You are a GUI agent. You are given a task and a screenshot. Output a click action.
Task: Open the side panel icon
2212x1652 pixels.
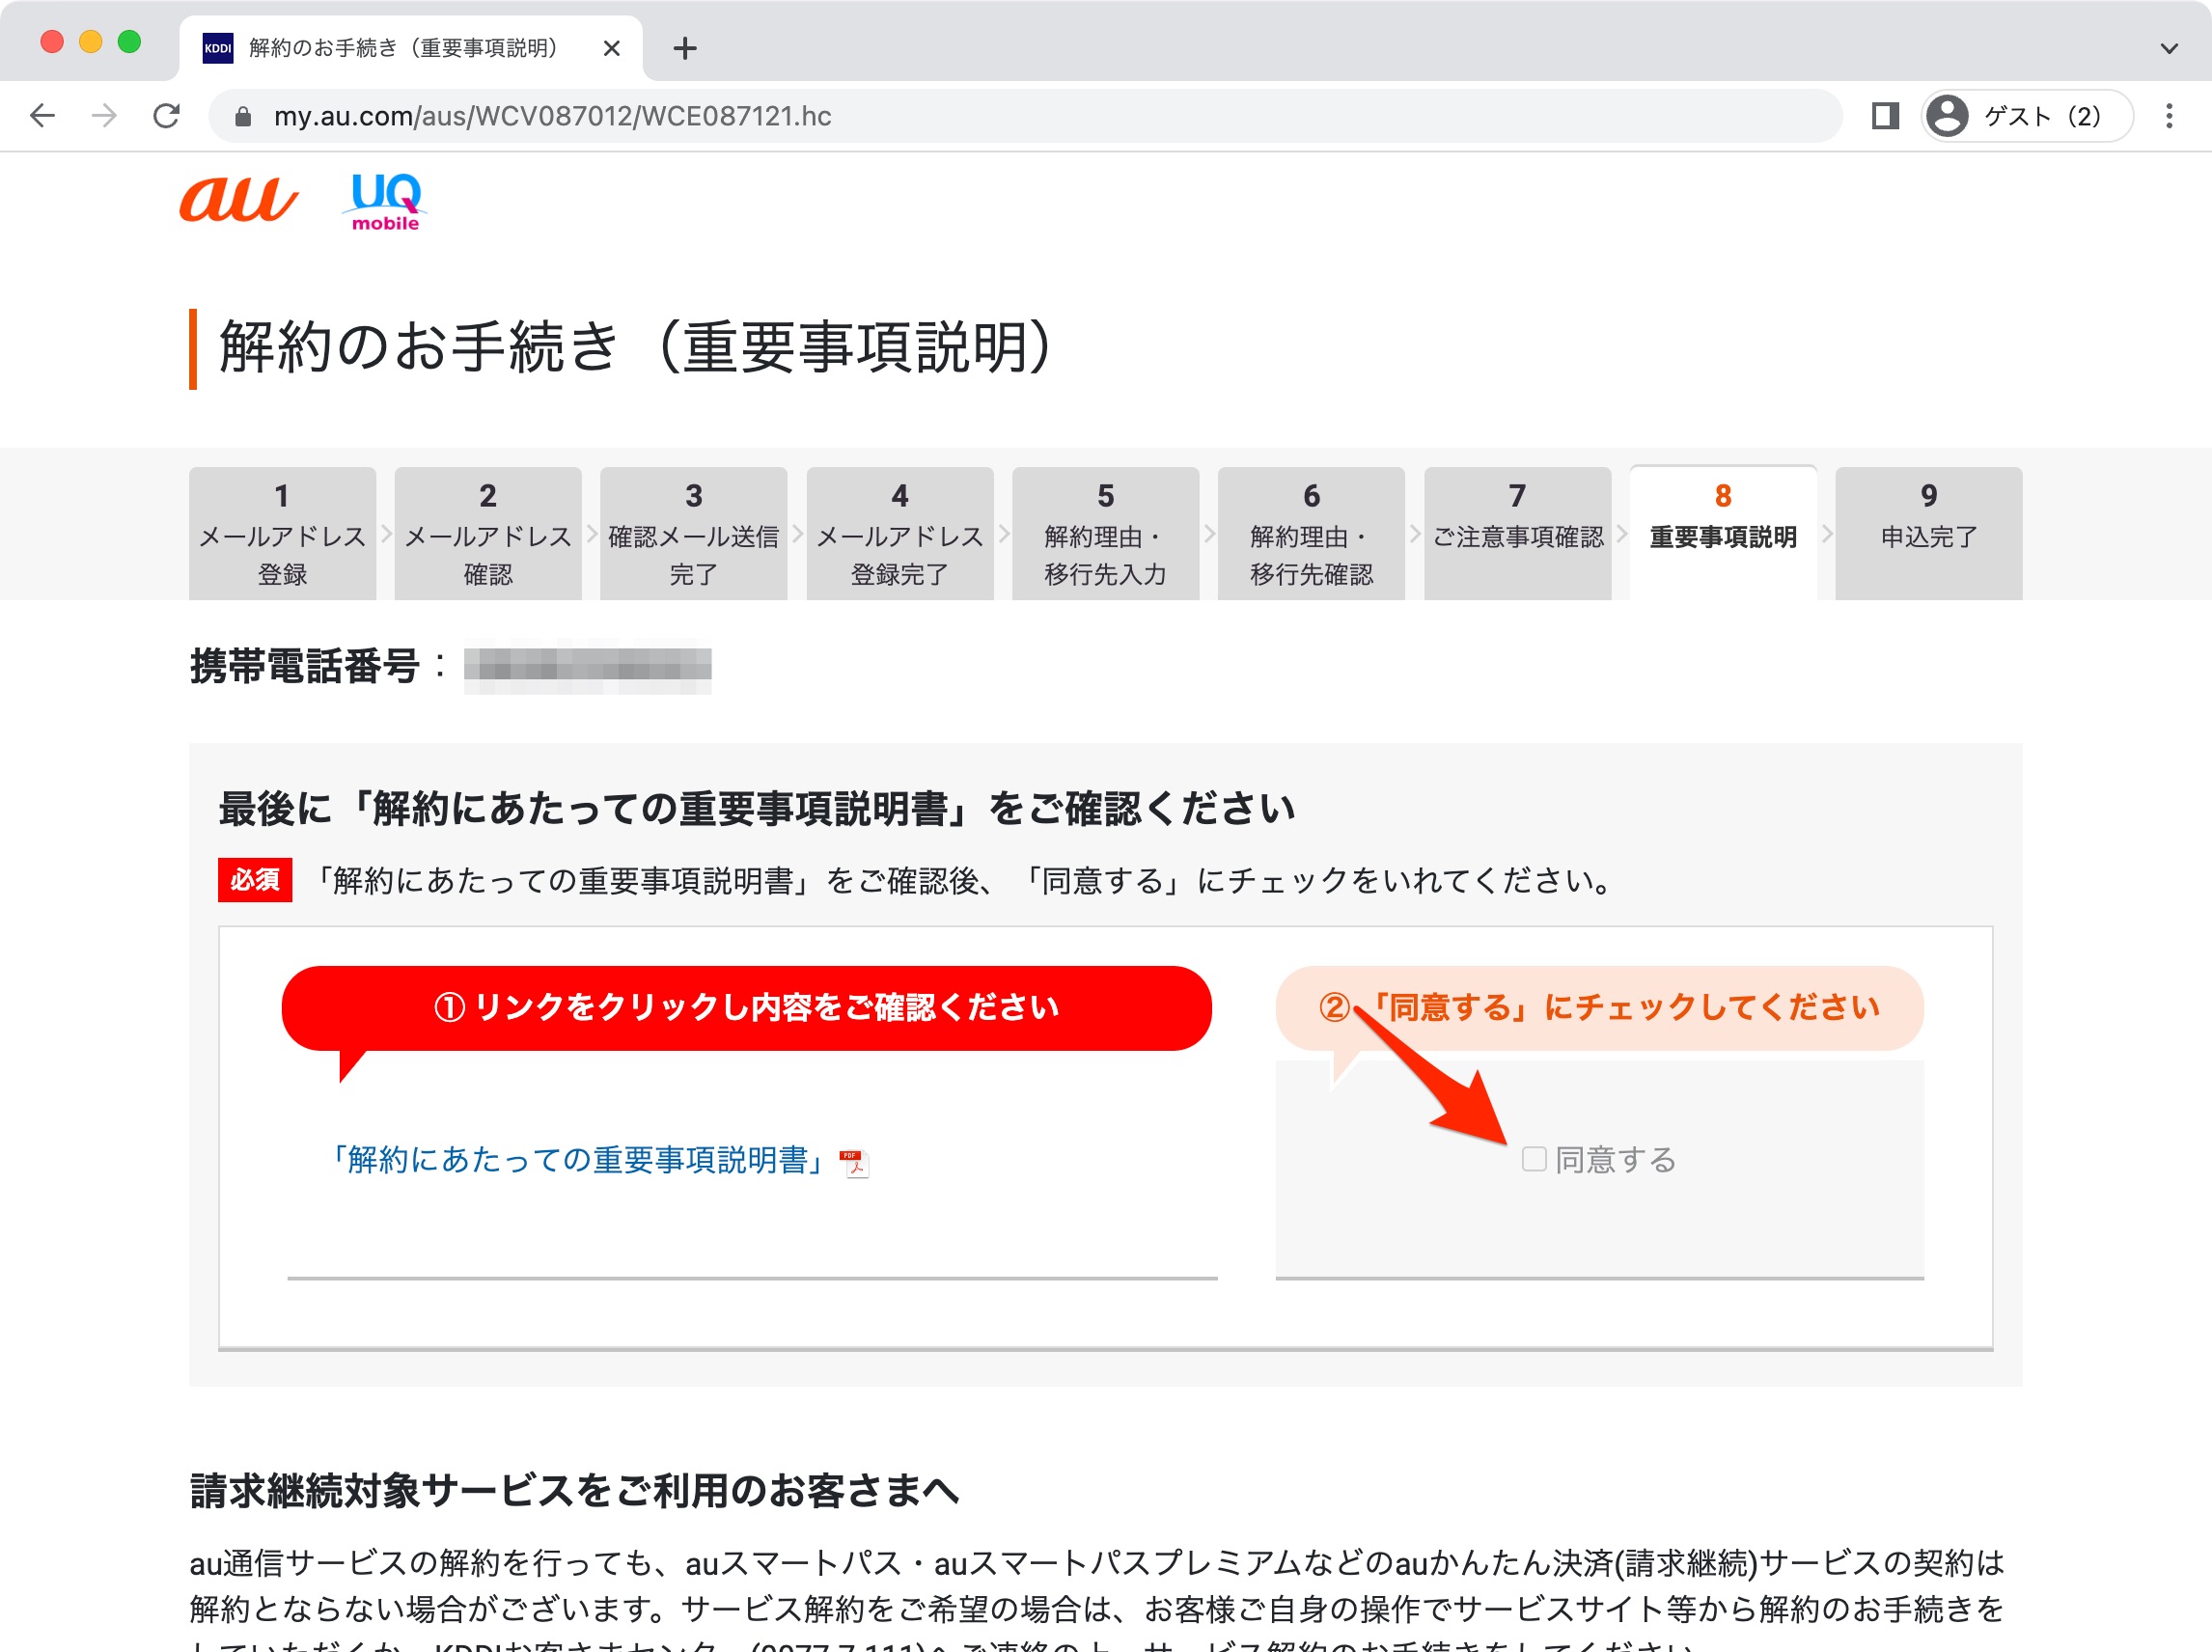point(1885,116)
